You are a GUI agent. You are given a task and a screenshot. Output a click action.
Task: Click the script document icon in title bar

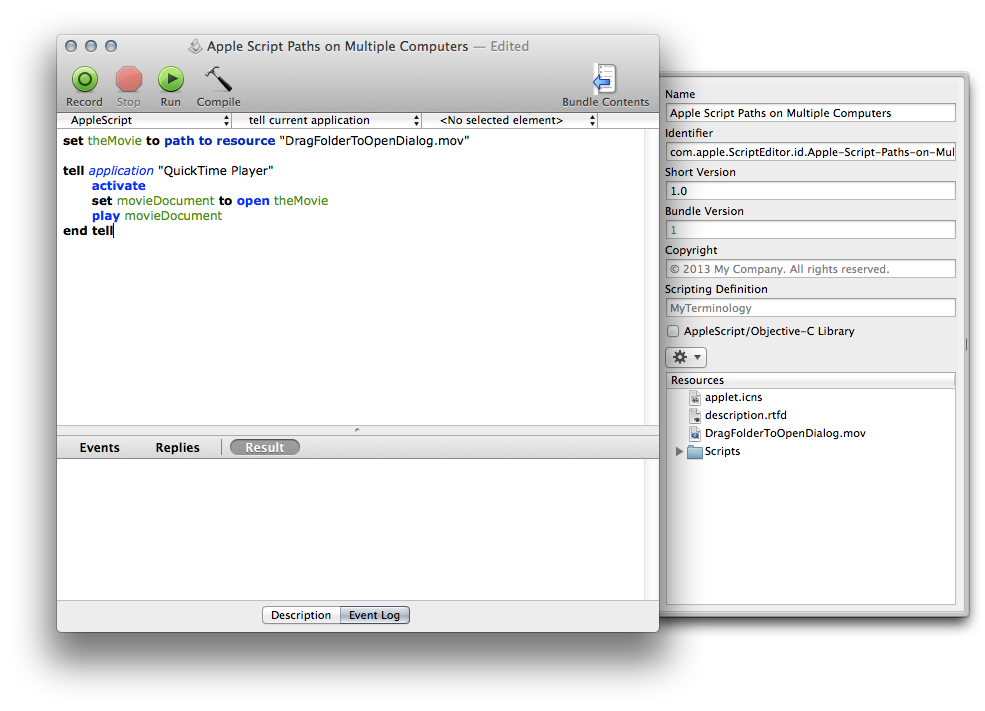click(195, 46)
